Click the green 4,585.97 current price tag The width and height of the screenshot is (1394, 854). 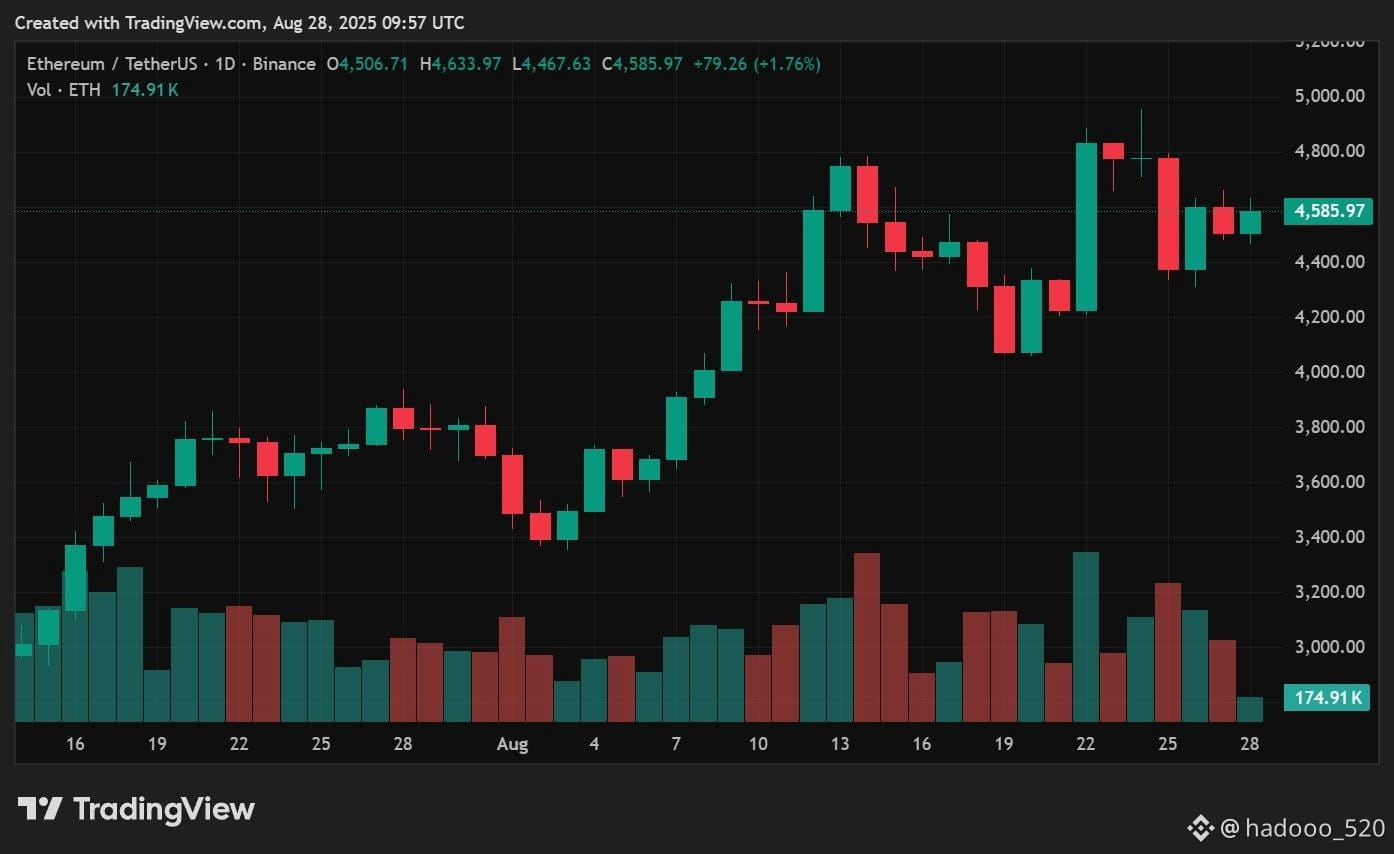[x=1329, y=211]
